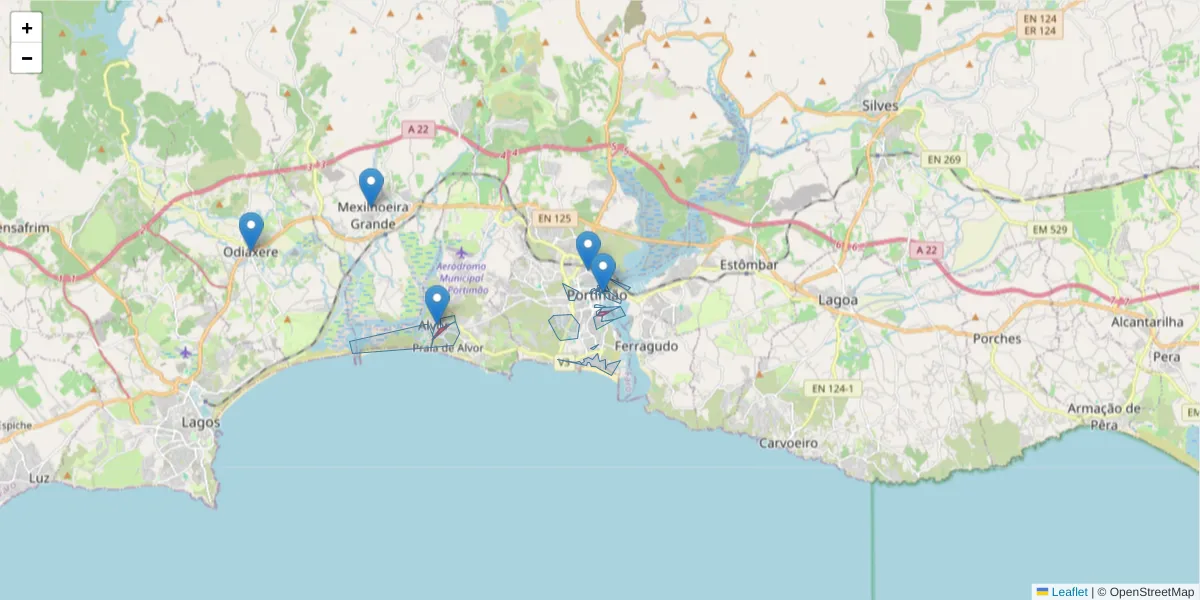Click the airport icon north of Lagos
1200x600 pixels.
point(186,352)
